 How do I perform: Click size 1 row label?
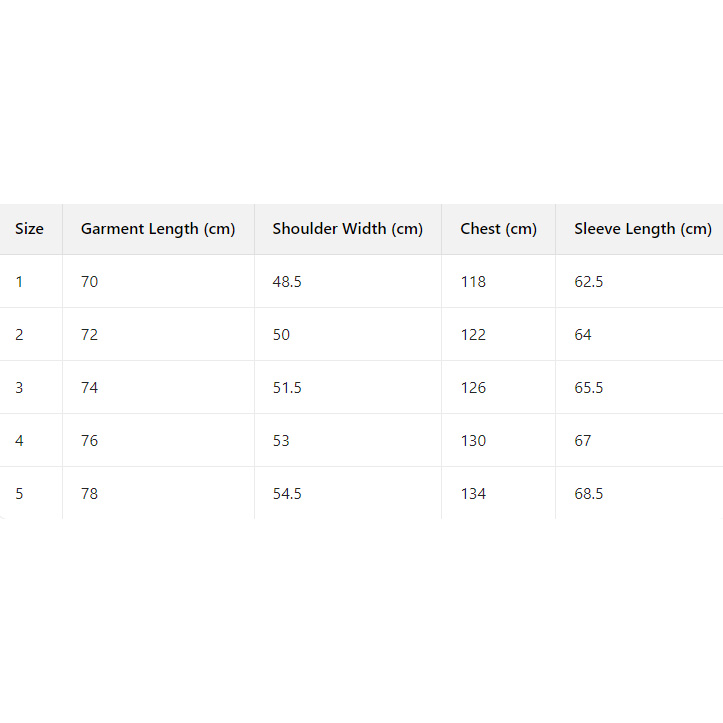[x=19, y=282]
